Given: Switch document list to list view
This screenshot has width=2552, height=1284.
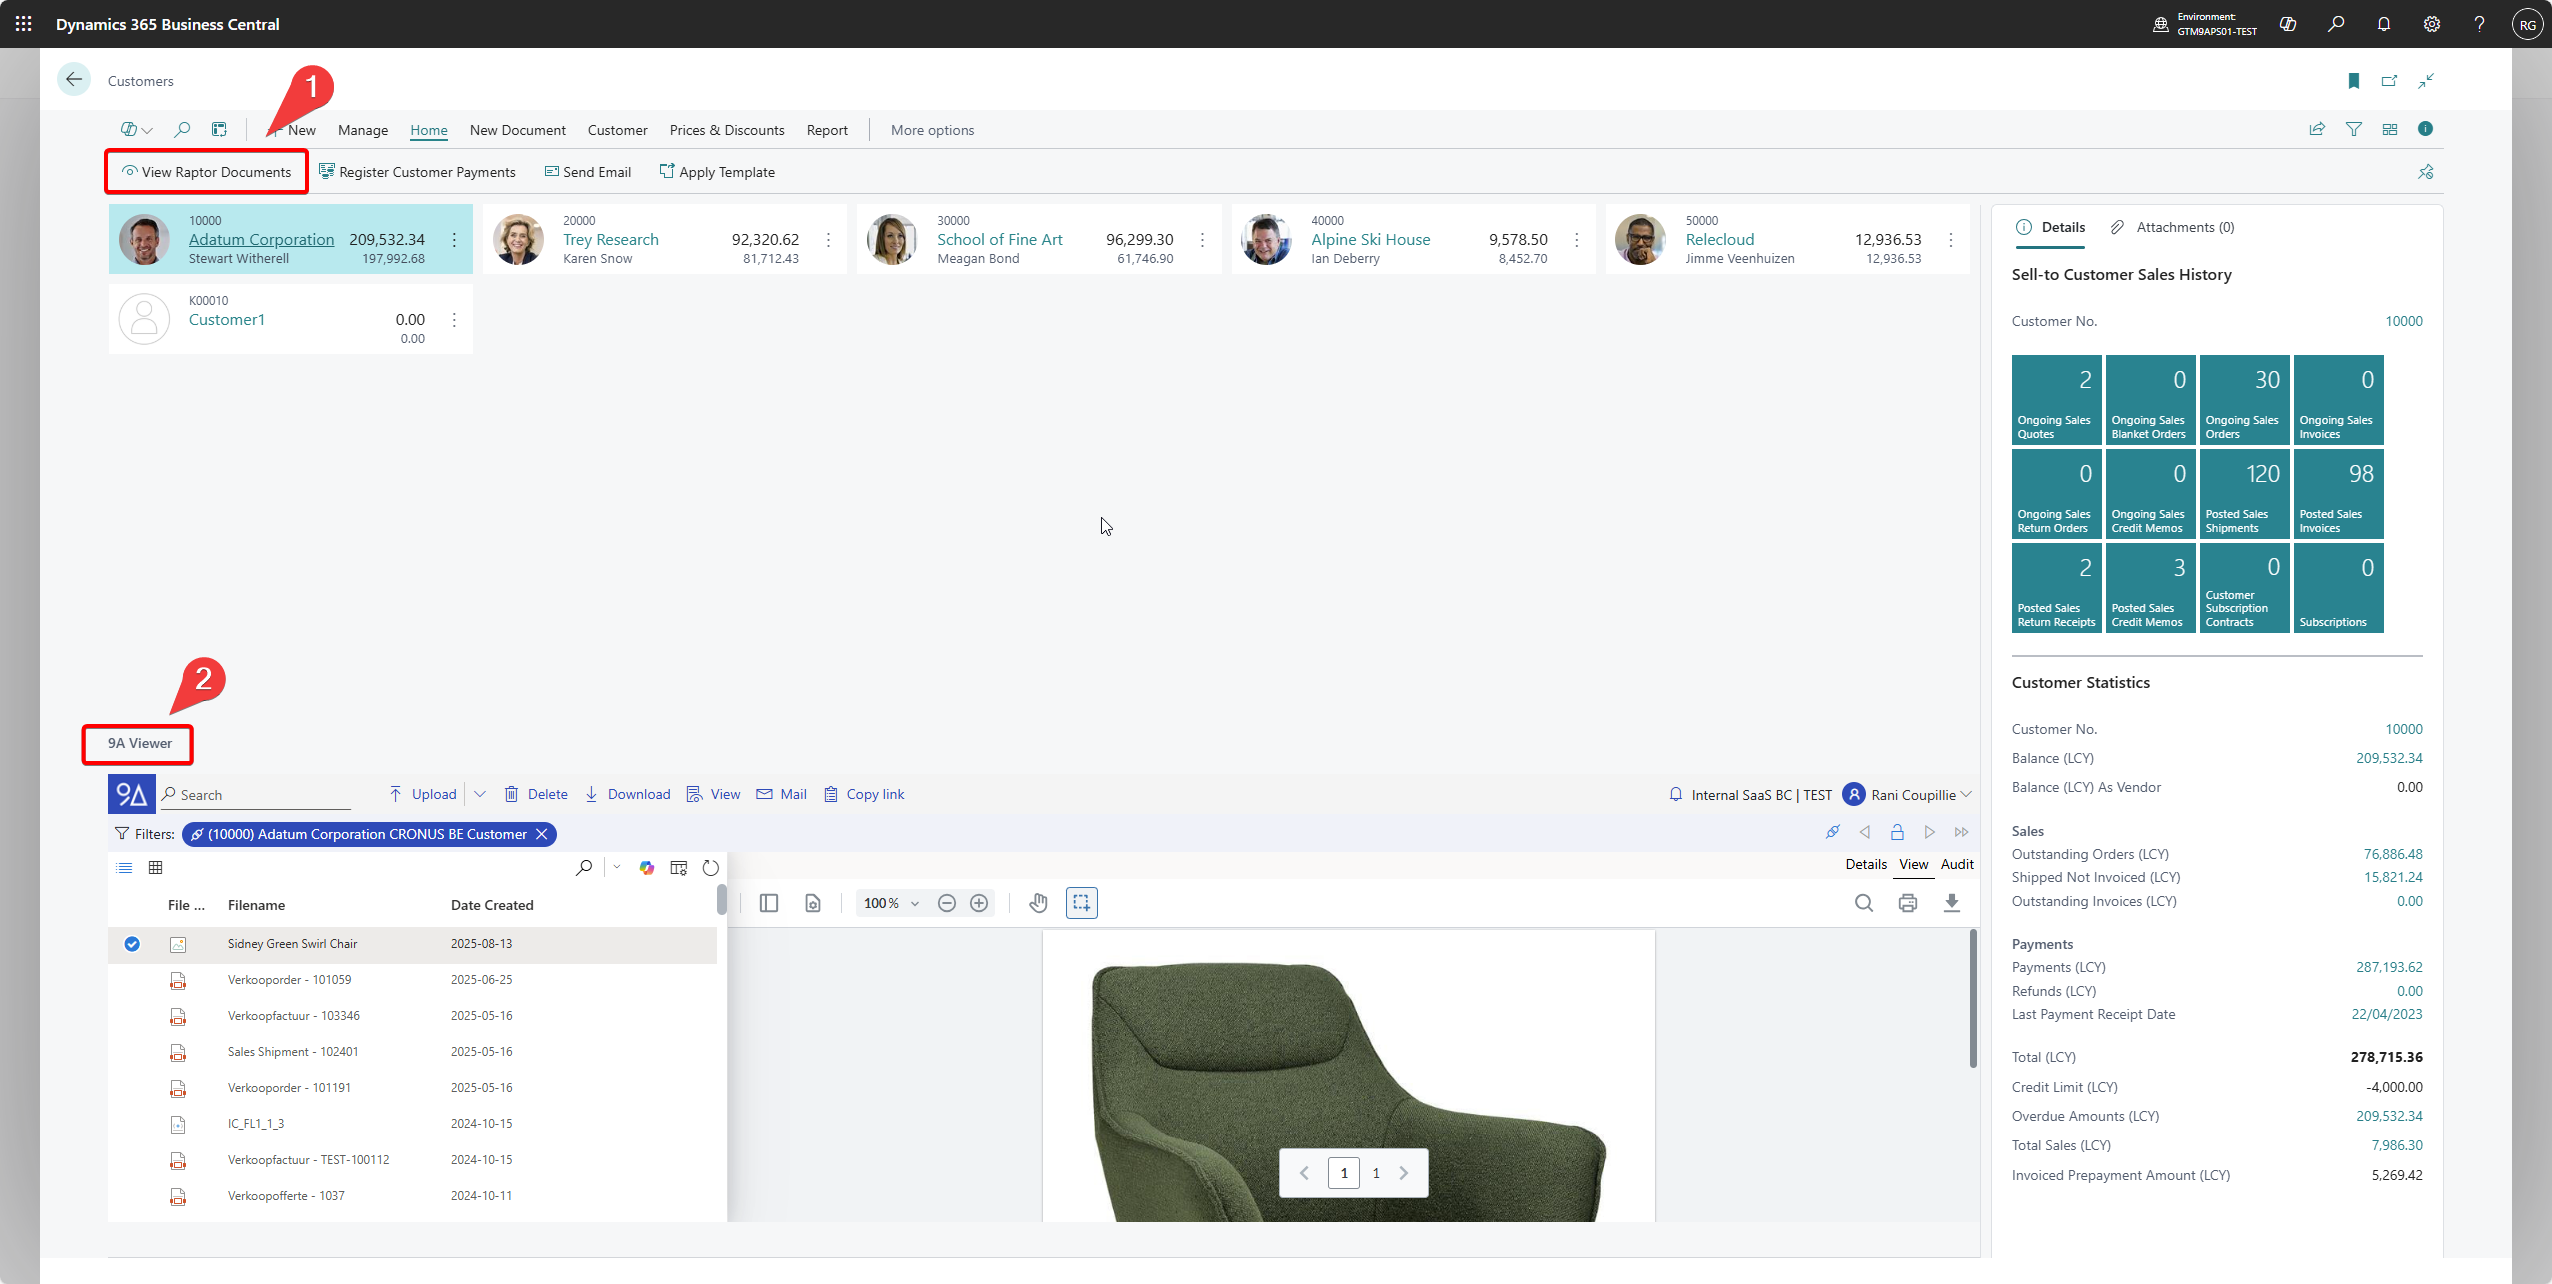Looking at the screenshot, I should click(x=124, y=868).
